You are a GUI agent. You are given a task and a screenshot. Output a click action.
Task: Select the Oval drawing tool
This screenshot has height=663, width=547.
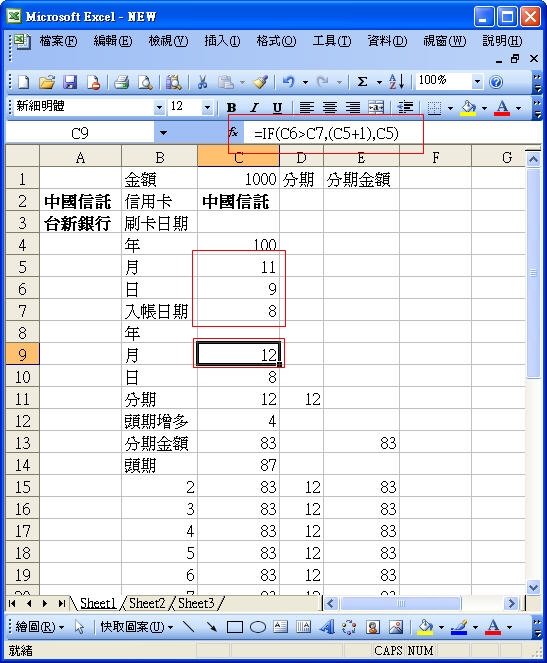point(258,627)
